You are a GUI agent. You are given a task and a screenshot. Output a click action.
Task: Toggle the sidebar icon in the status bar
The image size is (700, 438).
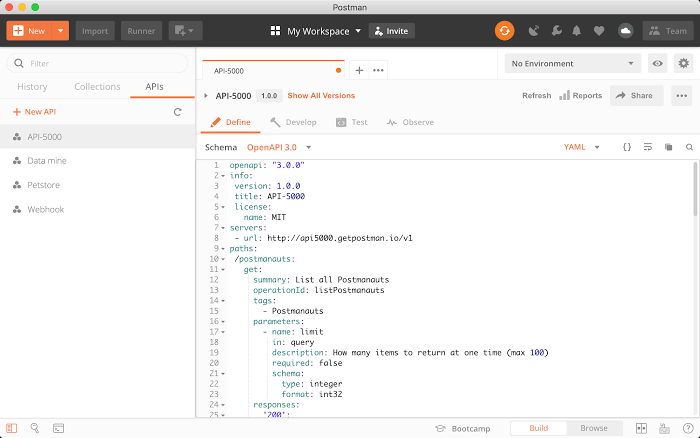12,428
